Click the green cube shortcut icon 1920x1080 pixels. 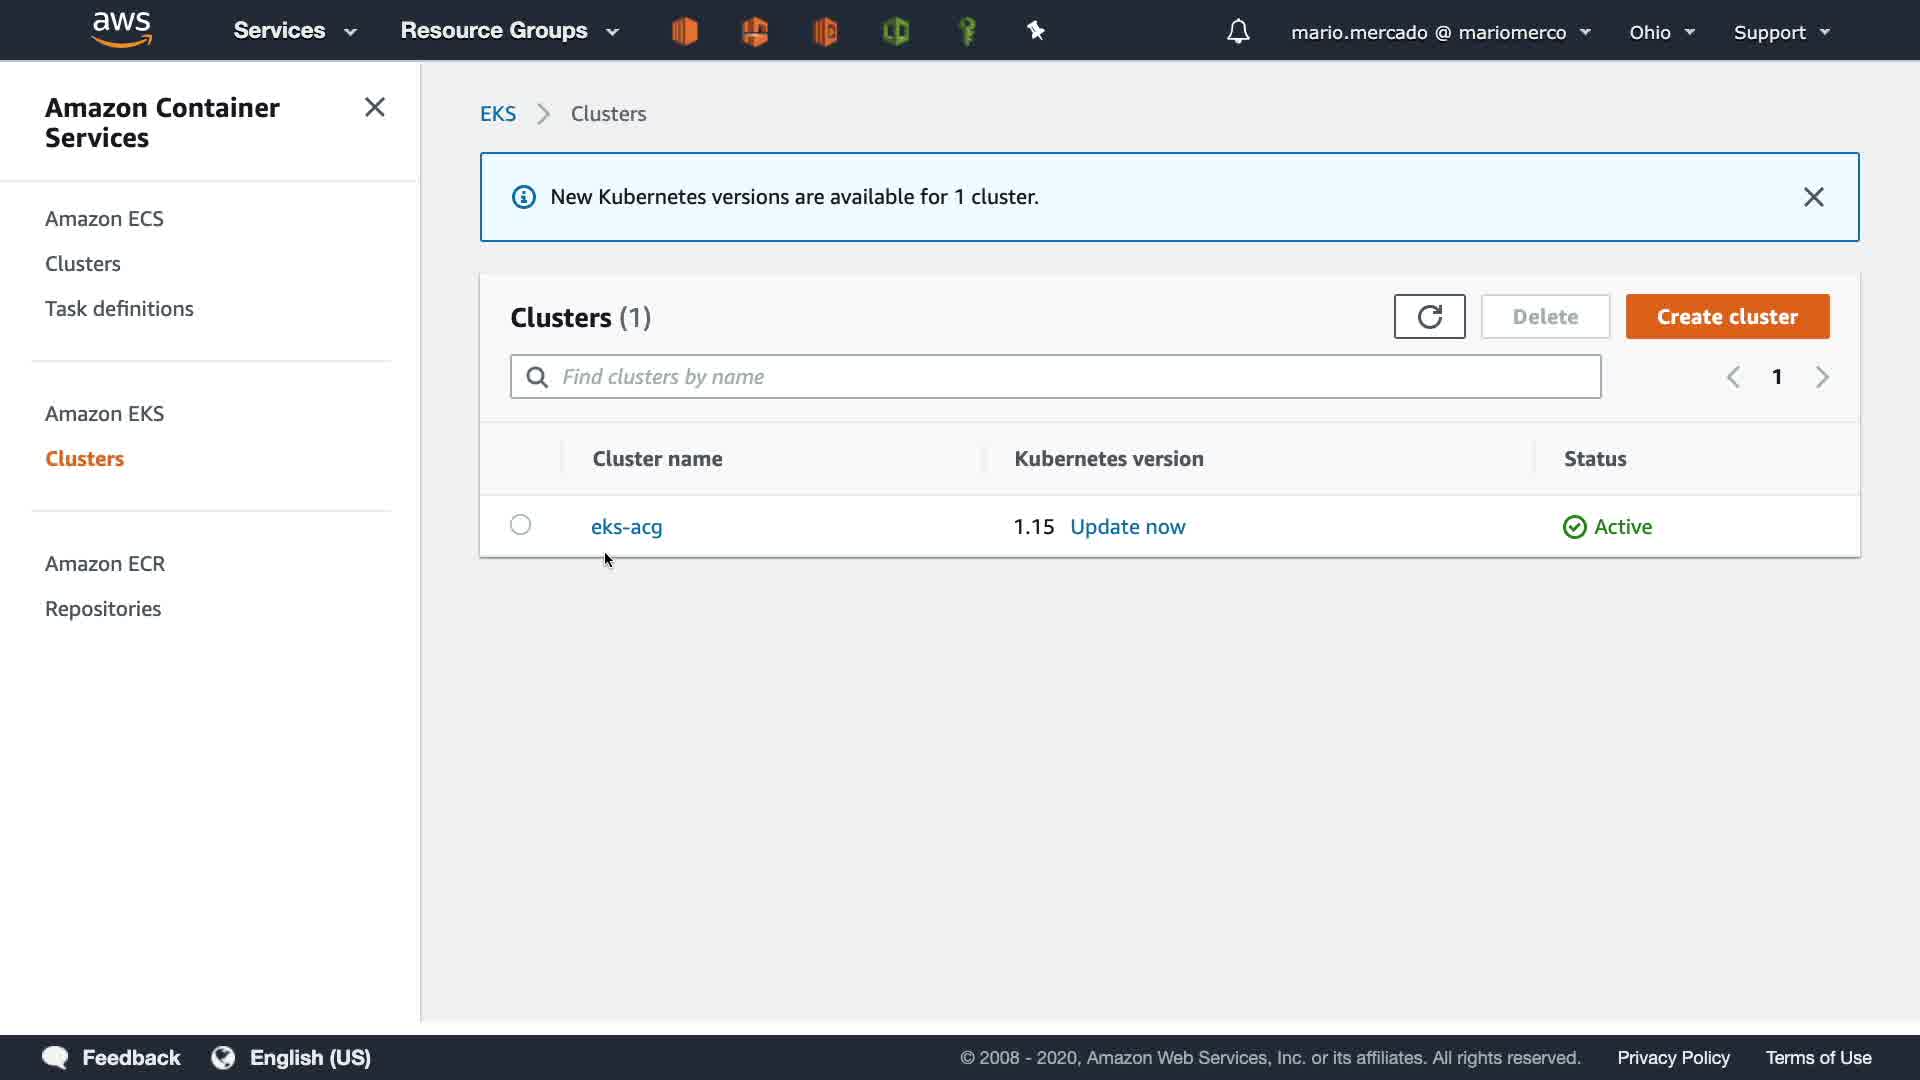pyautogui.click(x=896, y=32)
